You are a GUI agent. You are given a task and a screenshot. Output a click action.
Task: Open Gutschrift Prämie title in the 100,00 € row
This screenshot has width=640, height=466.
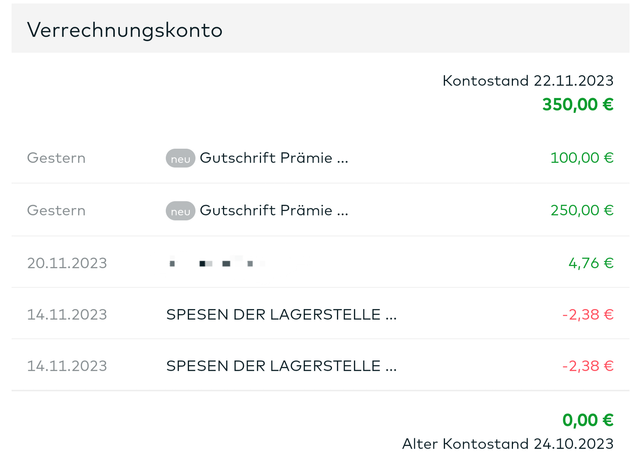(x=274, y=158)
